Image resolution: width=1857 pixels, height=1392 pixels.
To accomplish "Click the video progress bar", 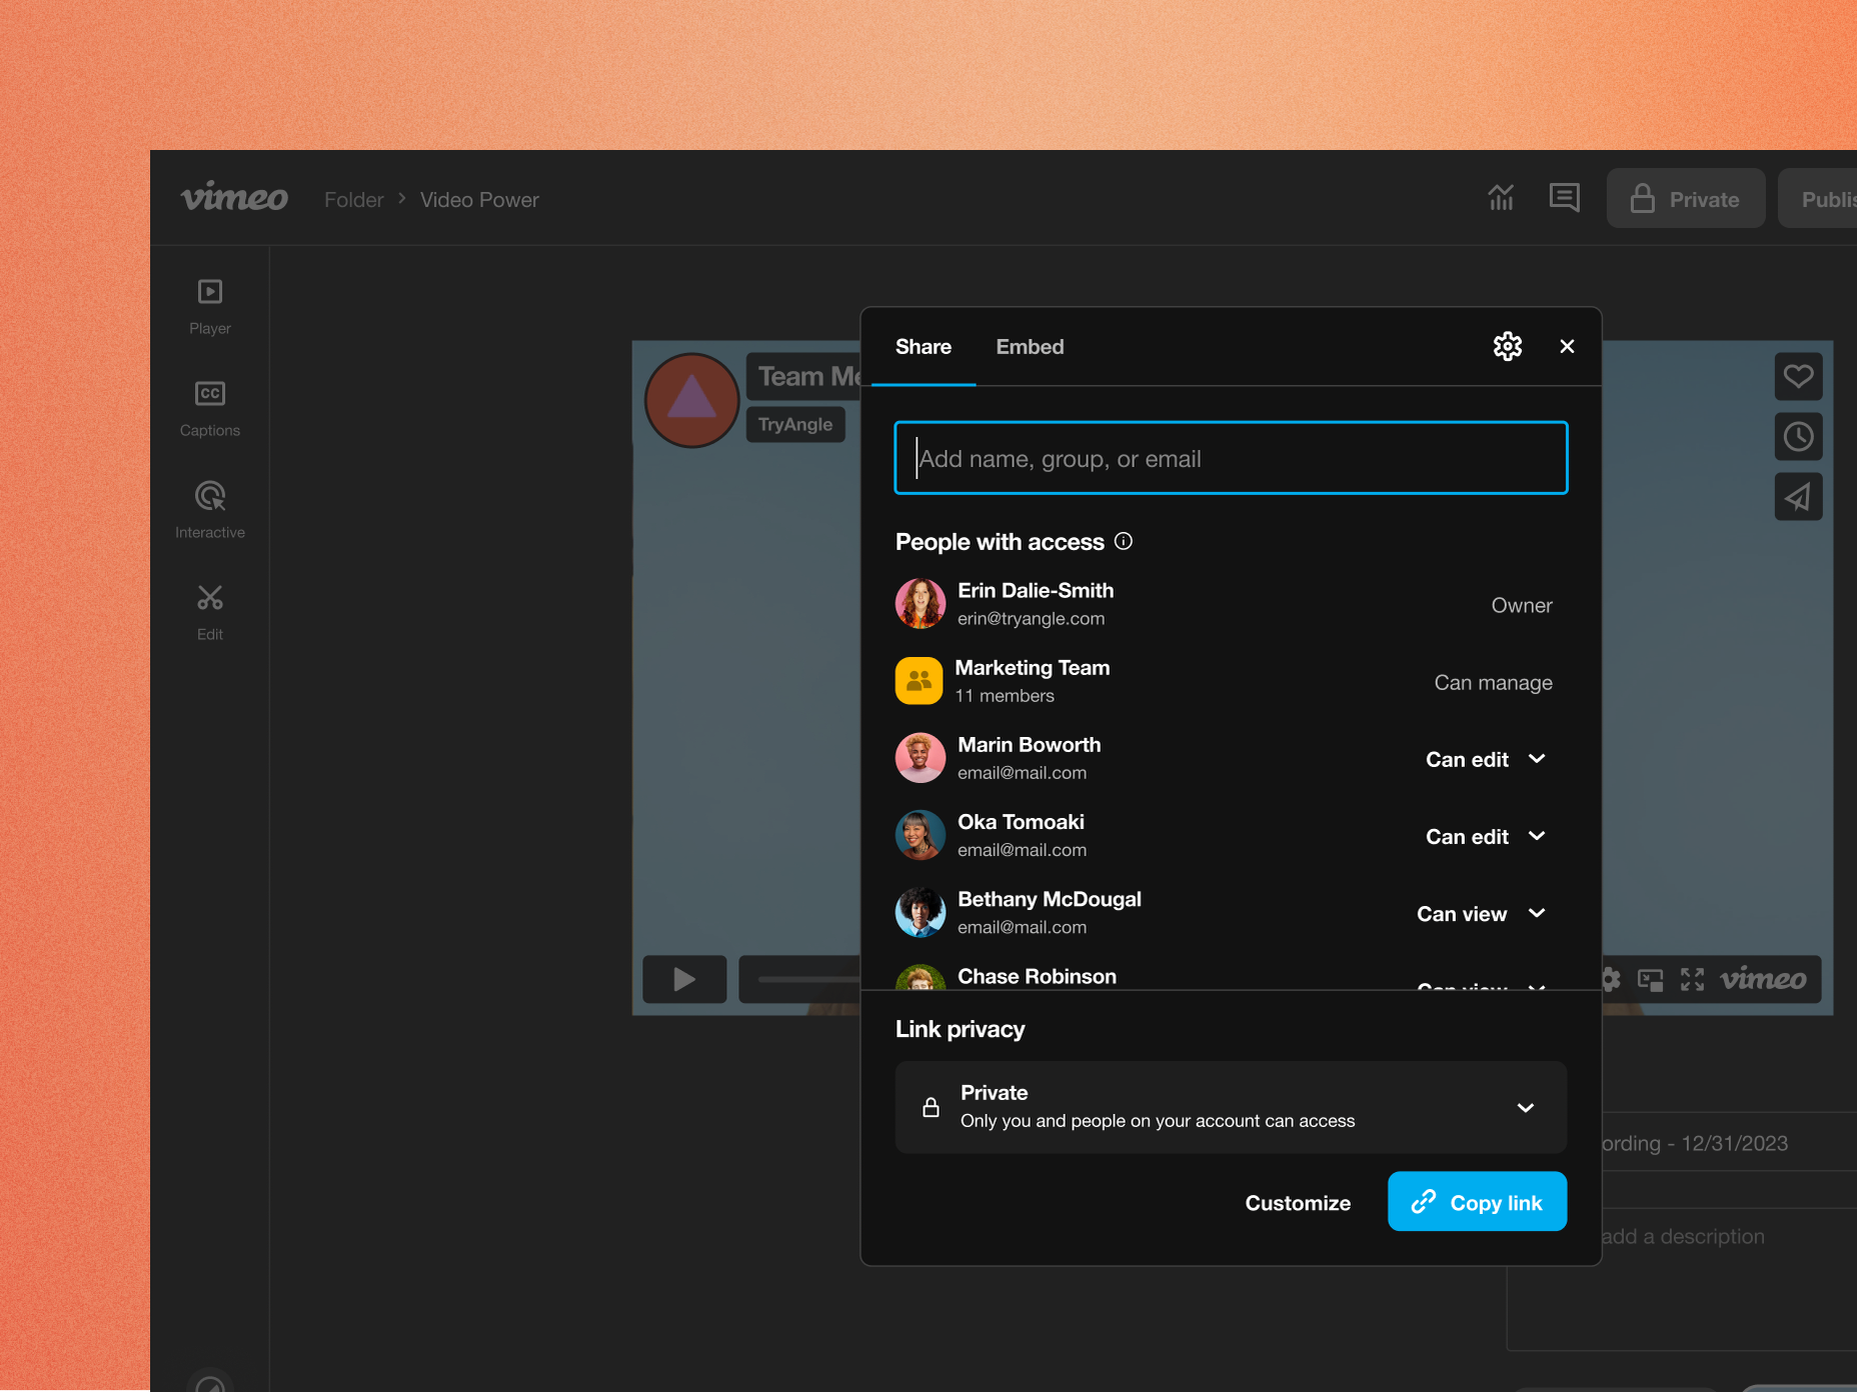I will (808, 979).
